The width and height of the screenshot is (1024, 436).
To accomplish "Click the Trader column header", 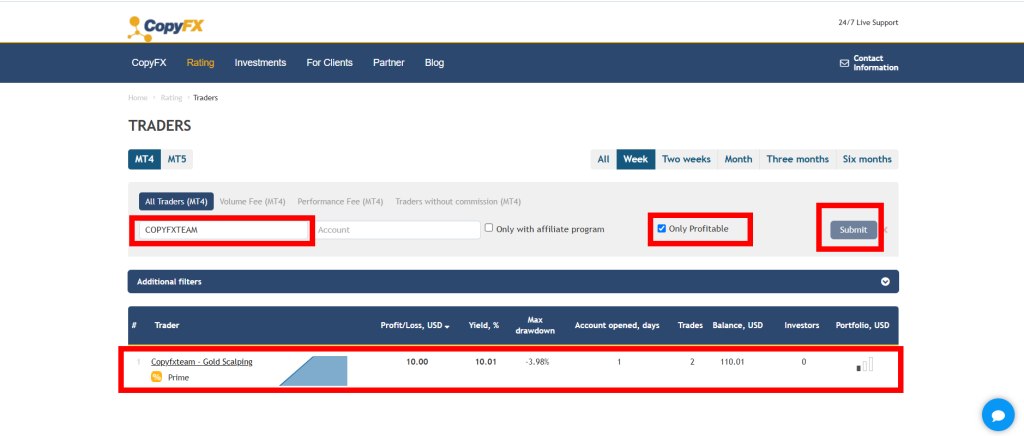I will tap(167, 325).
